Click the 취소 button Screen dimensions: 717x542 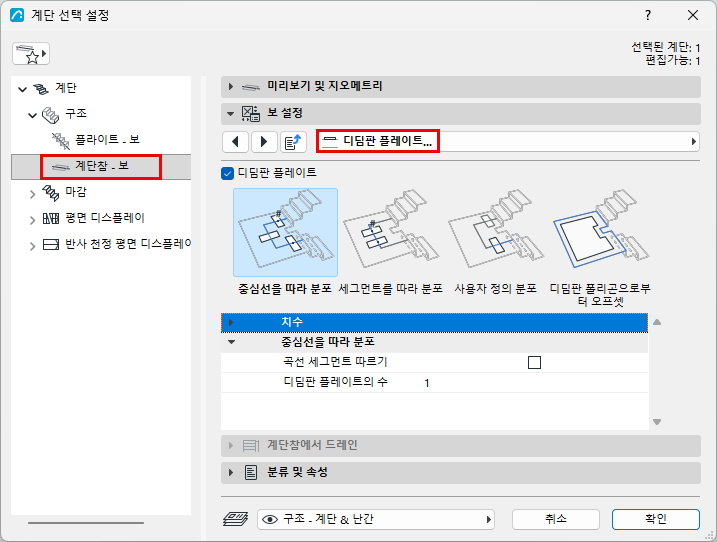pos(556,519)
